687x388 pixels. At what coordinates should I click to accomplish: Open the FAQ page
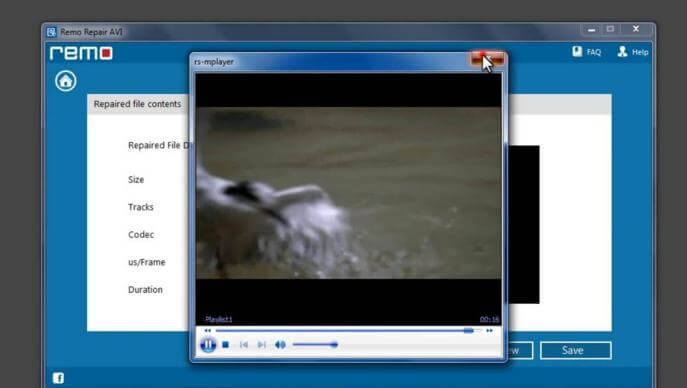tap(587, 52)
